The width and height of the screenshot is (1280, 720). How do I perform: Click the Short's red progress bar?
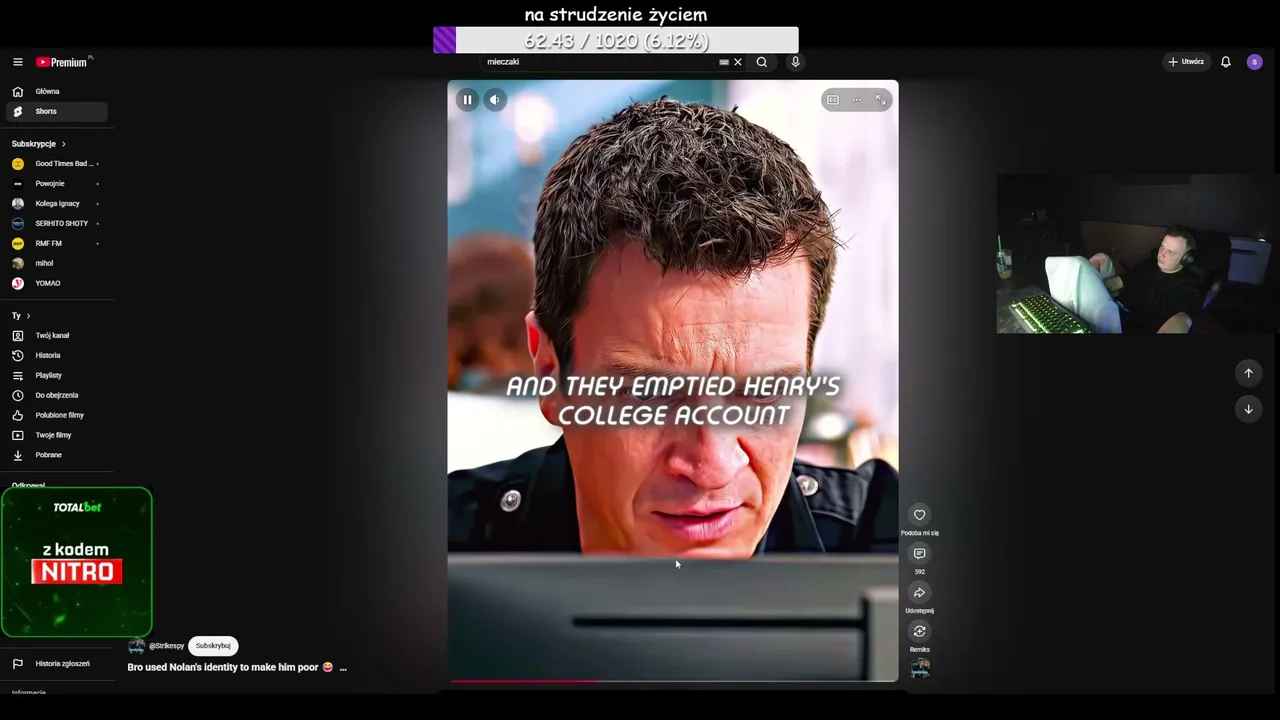[x=673, y=681]
